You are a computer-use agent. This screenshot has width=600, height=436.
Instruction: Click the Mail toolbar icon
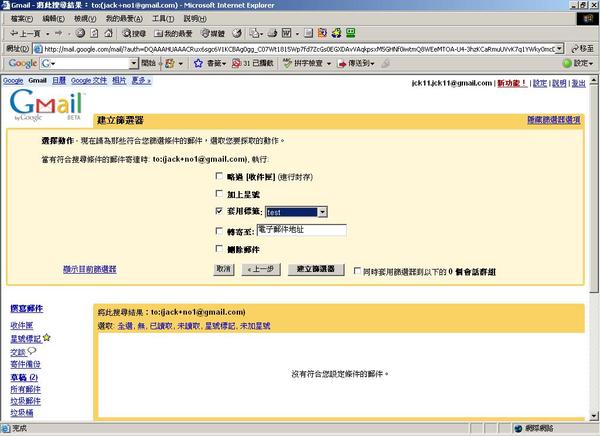[x=255, y=33]
